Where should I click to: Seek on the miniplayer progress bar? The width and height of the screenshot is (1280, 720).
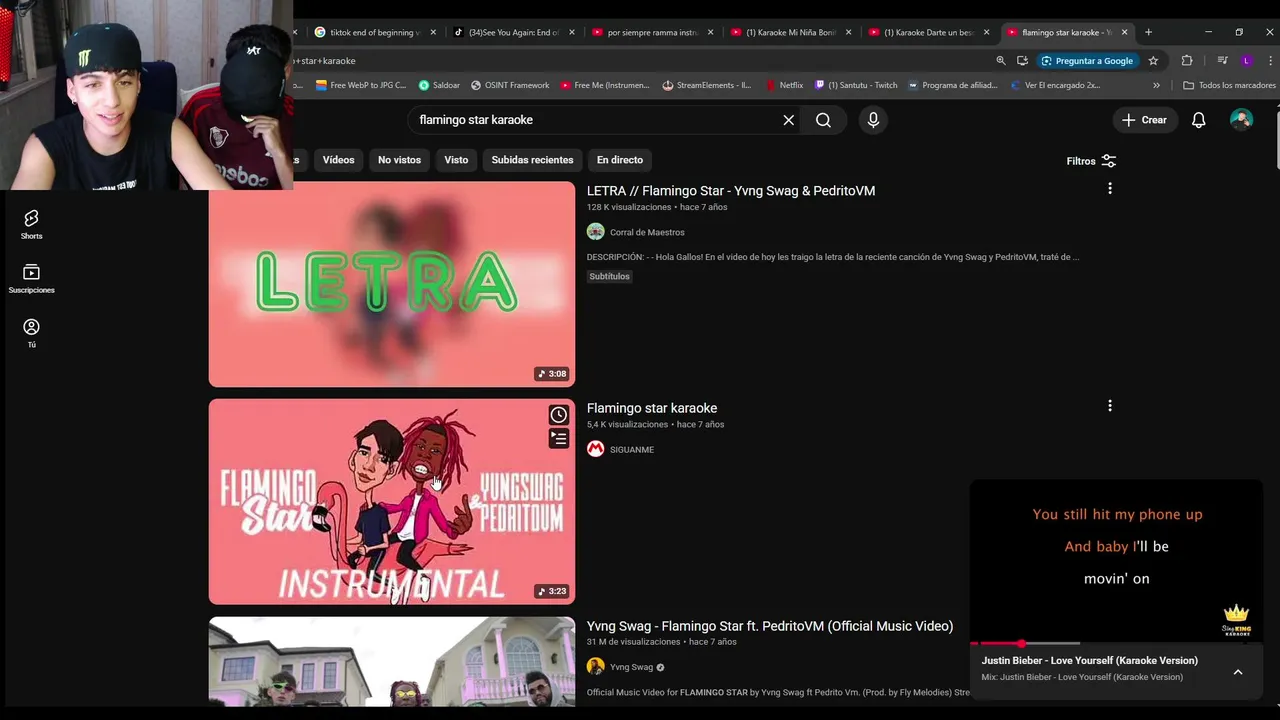click(x=1116, y=643)
